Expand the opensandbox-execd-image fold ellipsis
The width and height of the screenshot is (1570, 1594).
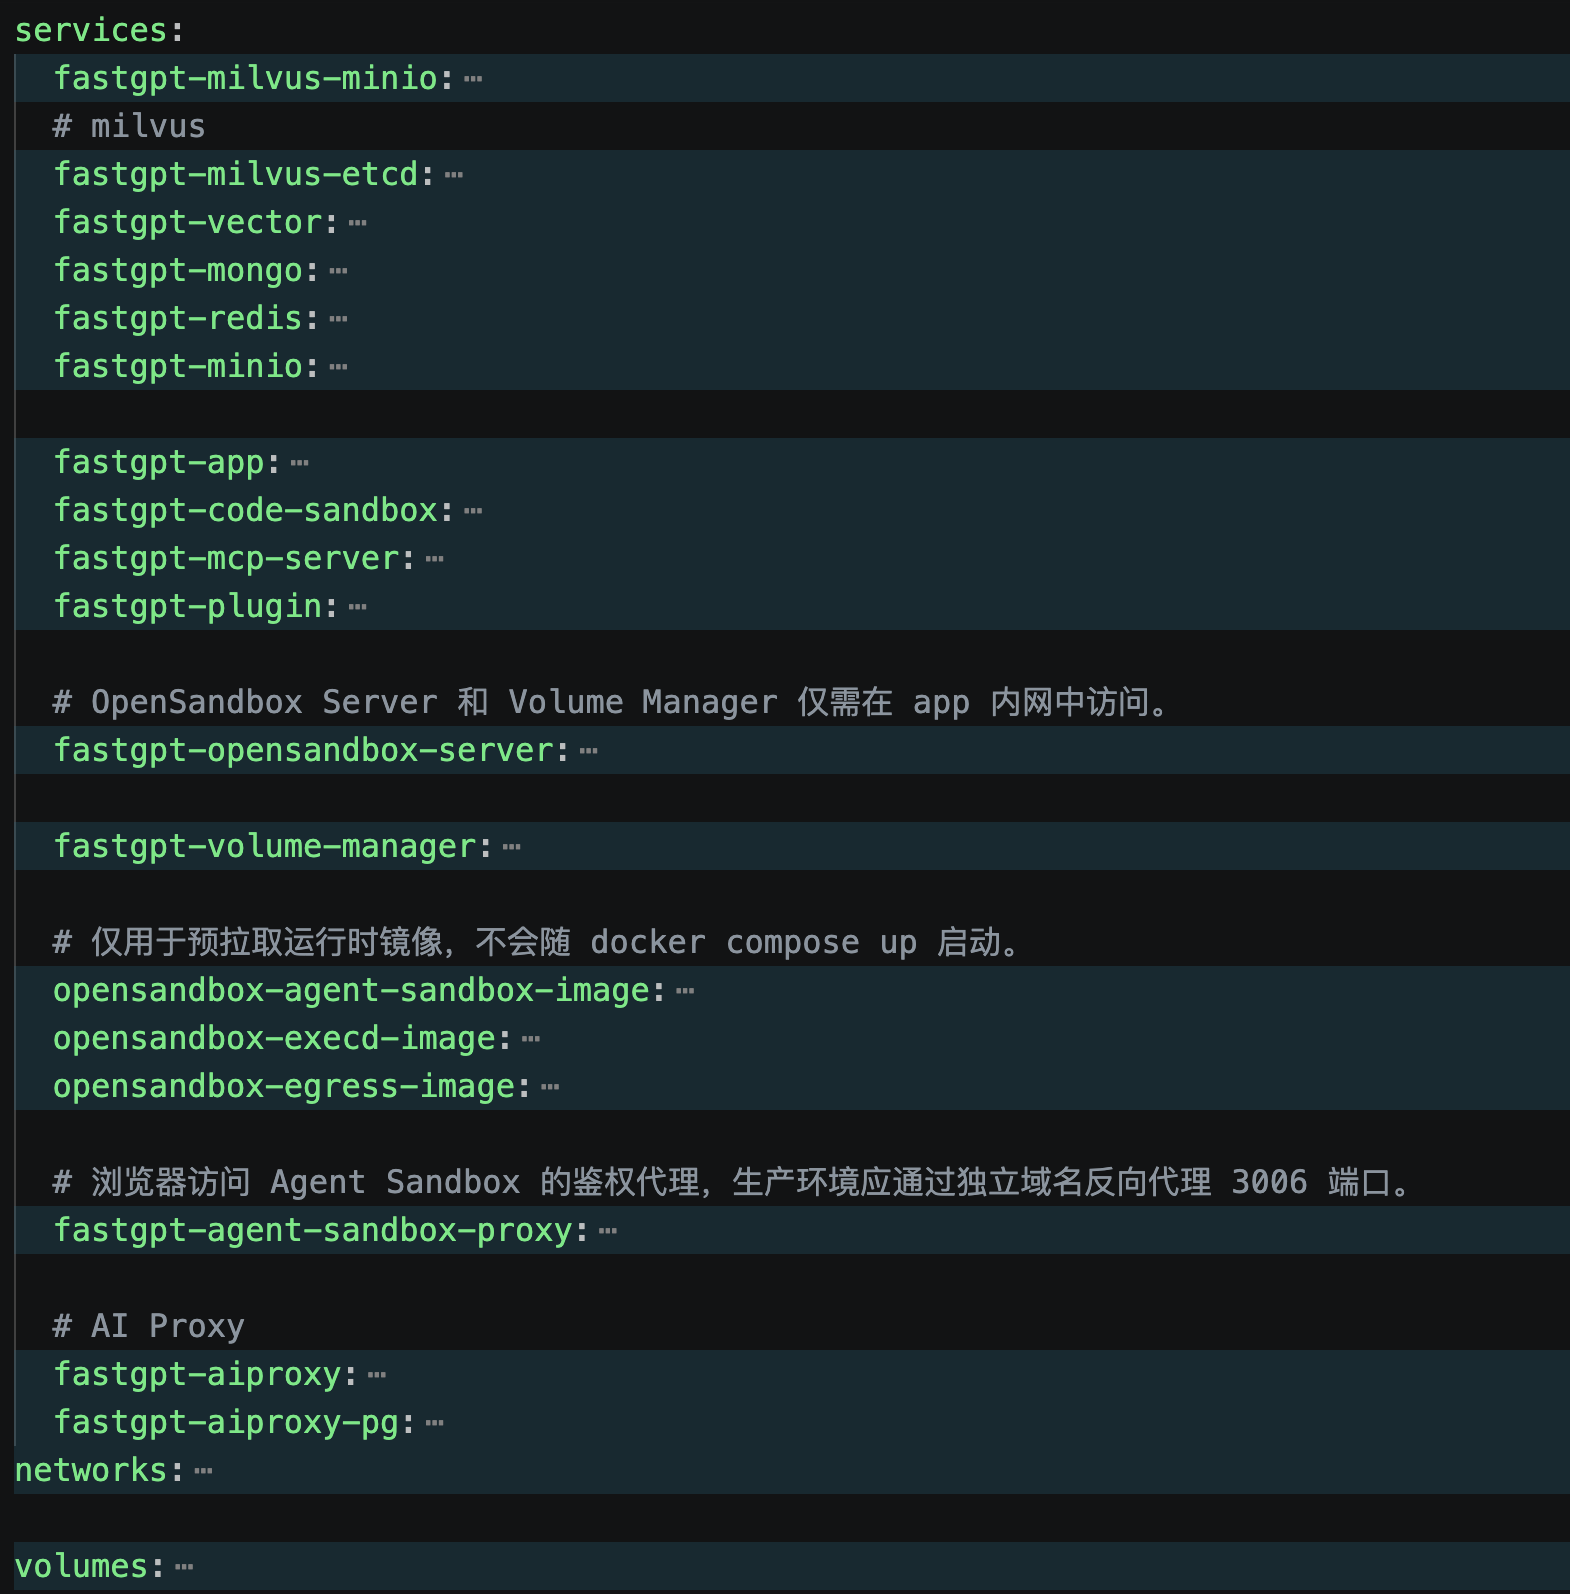click(531, 1039)
